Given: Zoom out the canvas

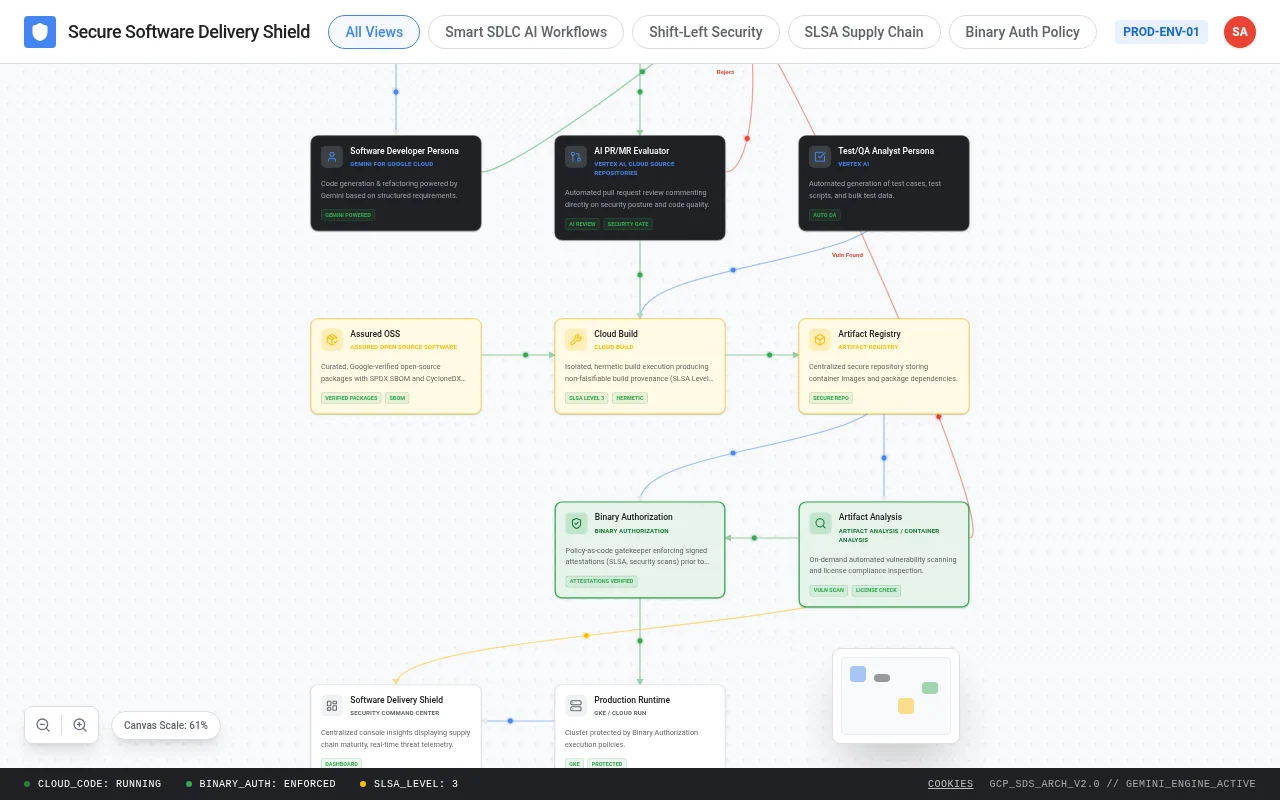Looking at the screenshot, I should click(x=43, y=725).
